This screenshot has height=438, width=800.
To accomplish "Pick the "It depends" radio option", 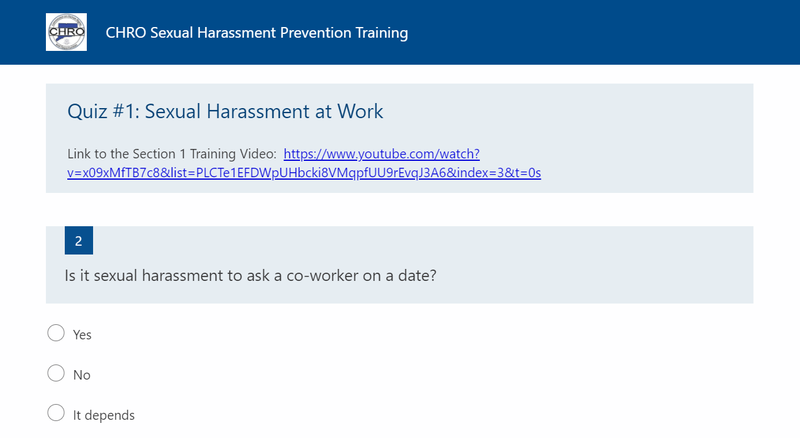I will click(x=56, y=413).
